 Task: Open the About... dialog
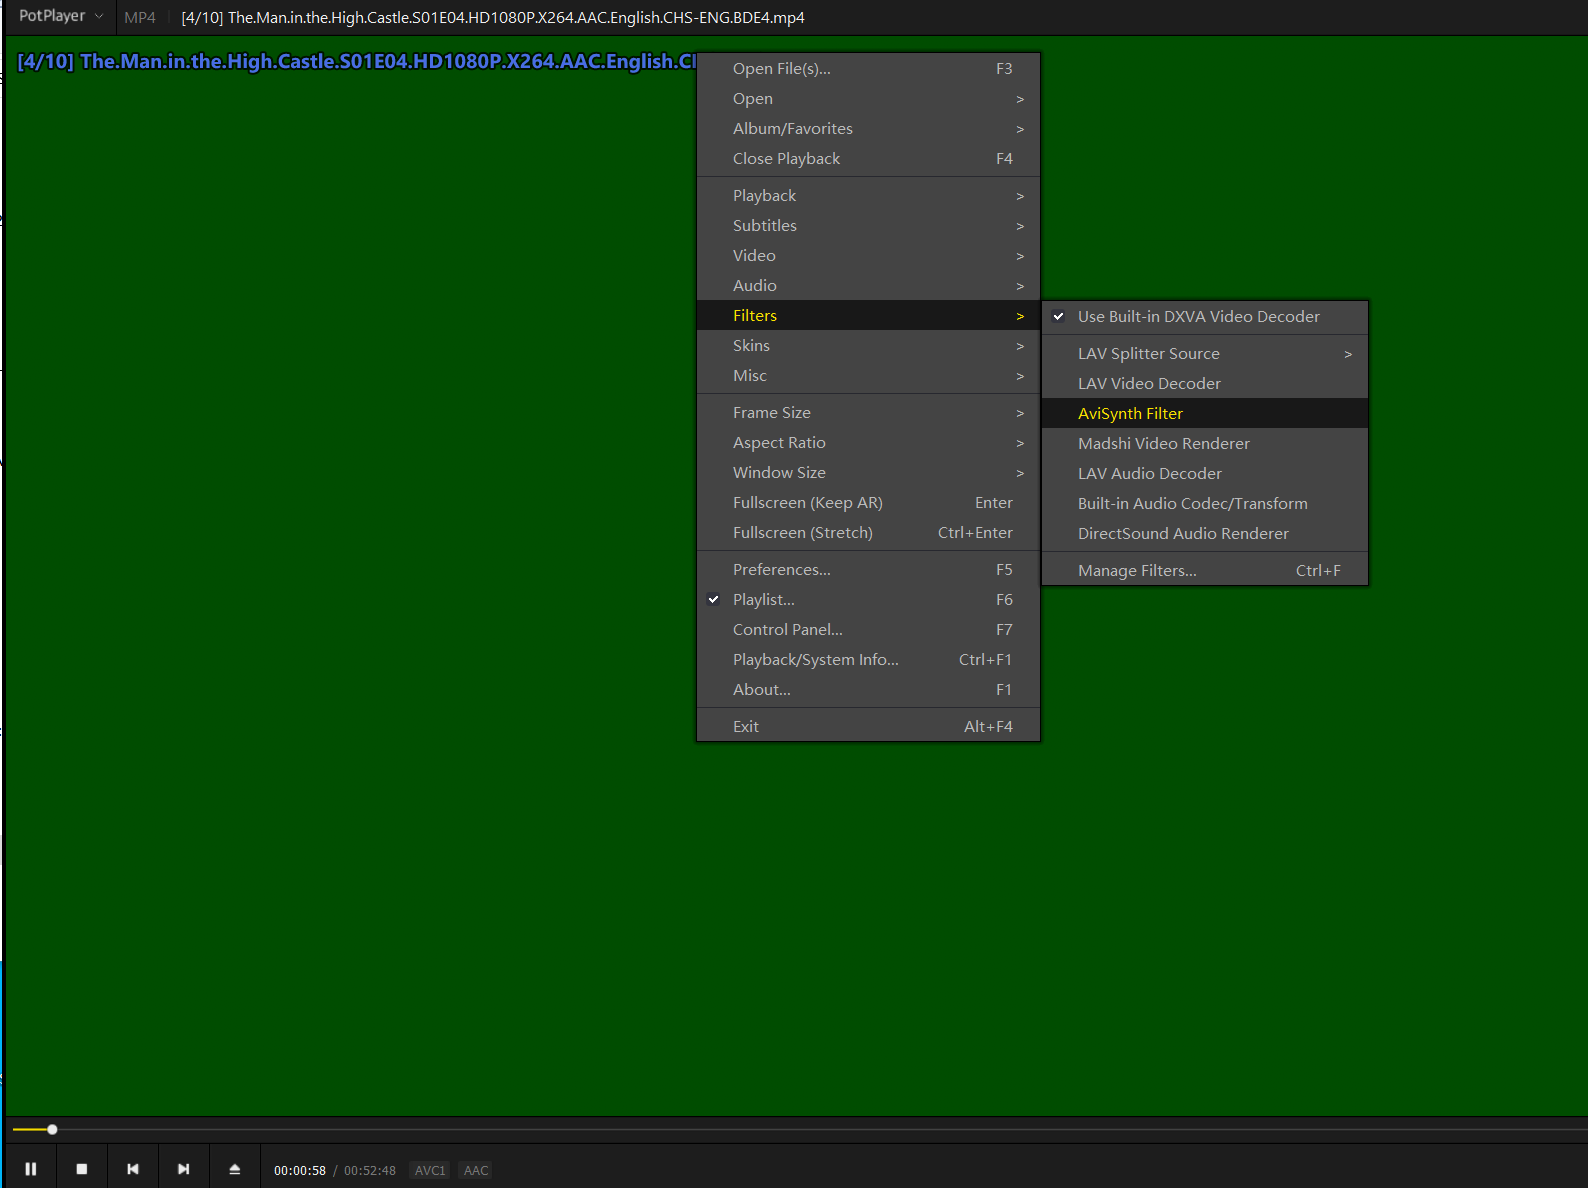click(x=868, y=690)
